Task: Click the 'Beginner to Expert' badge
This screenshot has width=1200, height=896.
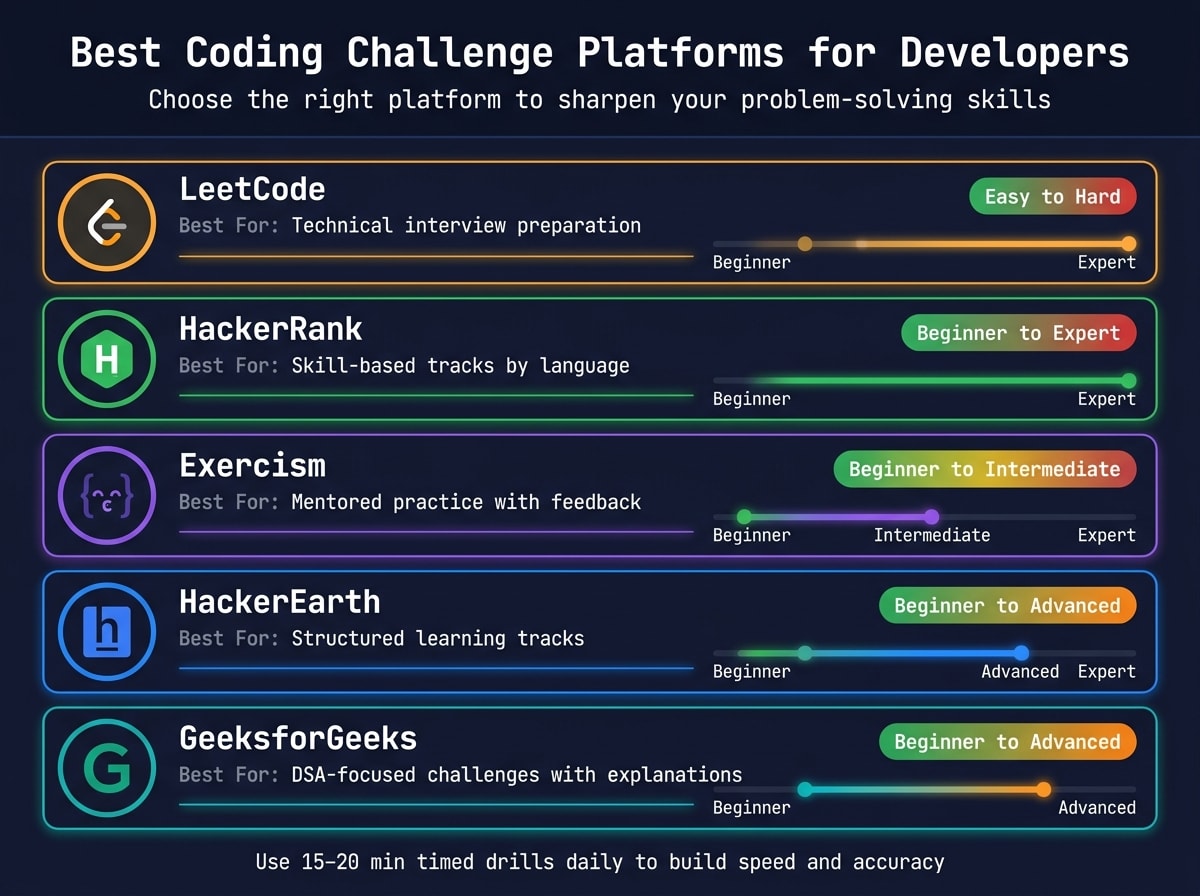Action: (x=1019, y=333)
